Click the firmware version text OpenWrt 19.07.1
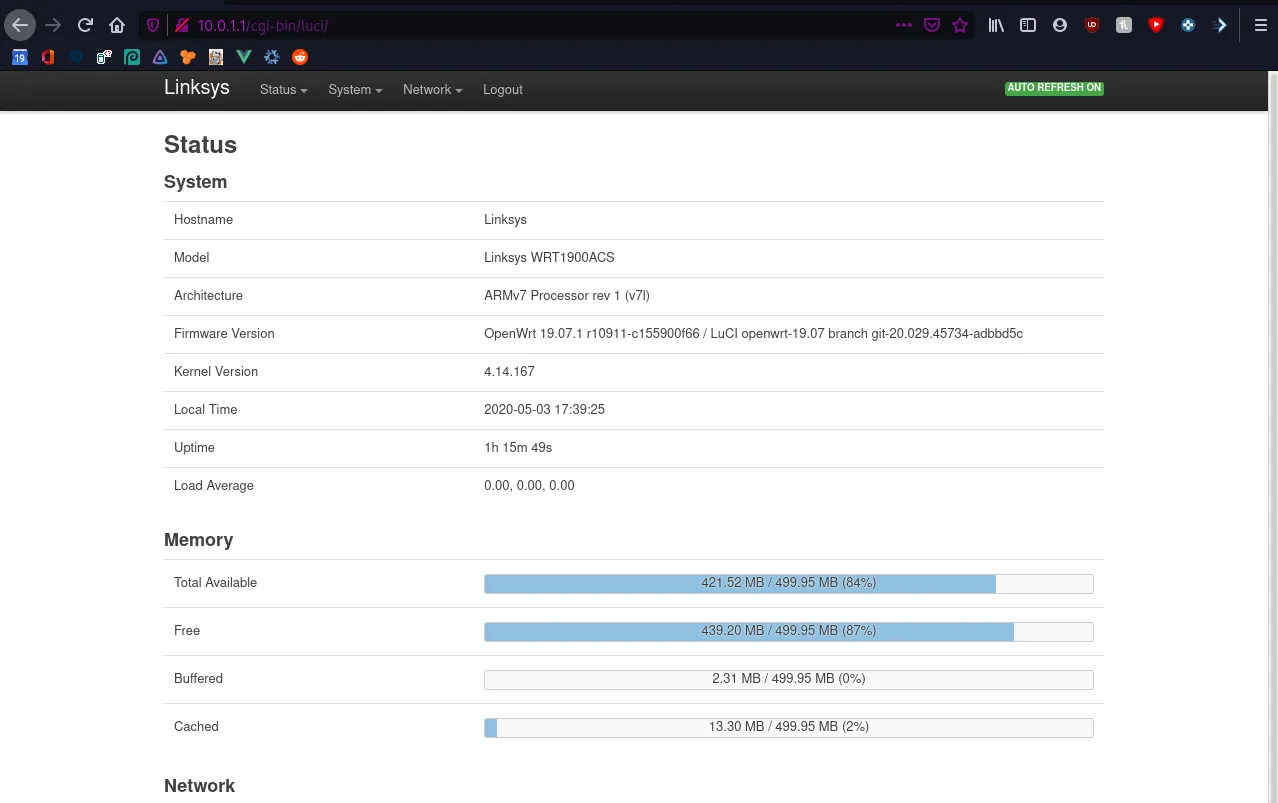The height and width of the screenshot is (803, 1278). 753,333
